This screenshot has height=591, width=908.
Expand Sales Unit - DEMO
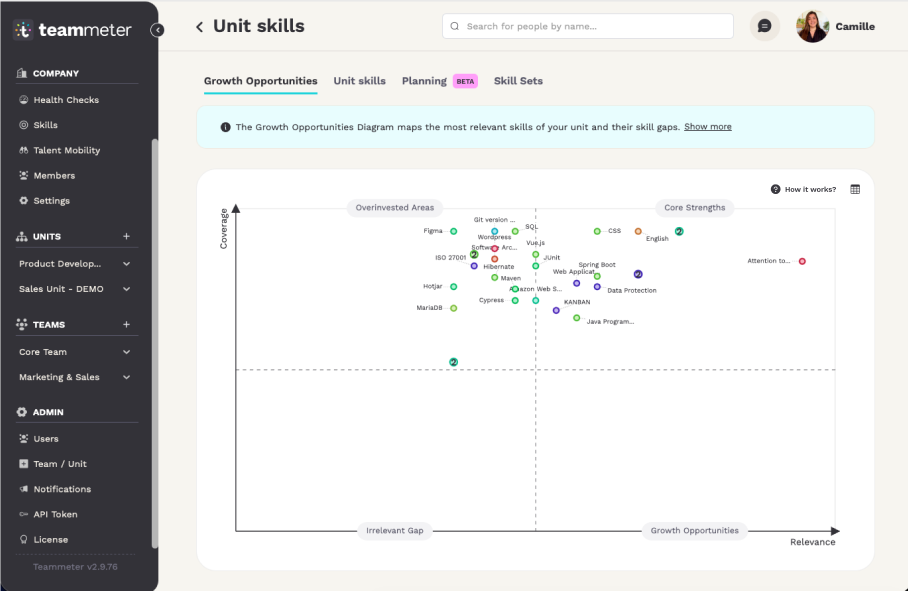tap(126, 289)
